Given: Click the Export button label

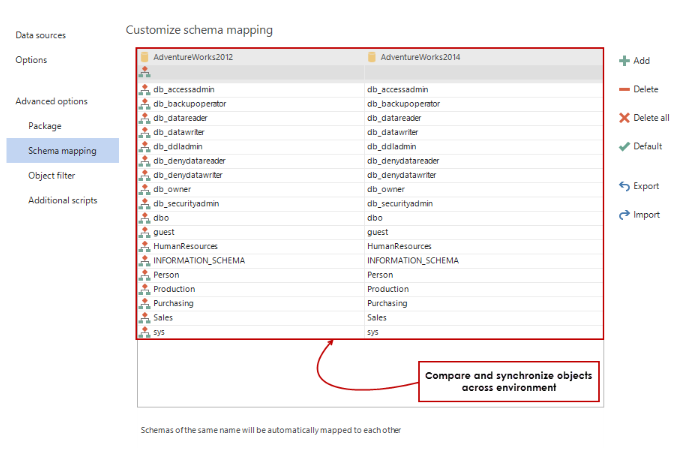Looking at the screenshot, I should click(x=646, y=186).
